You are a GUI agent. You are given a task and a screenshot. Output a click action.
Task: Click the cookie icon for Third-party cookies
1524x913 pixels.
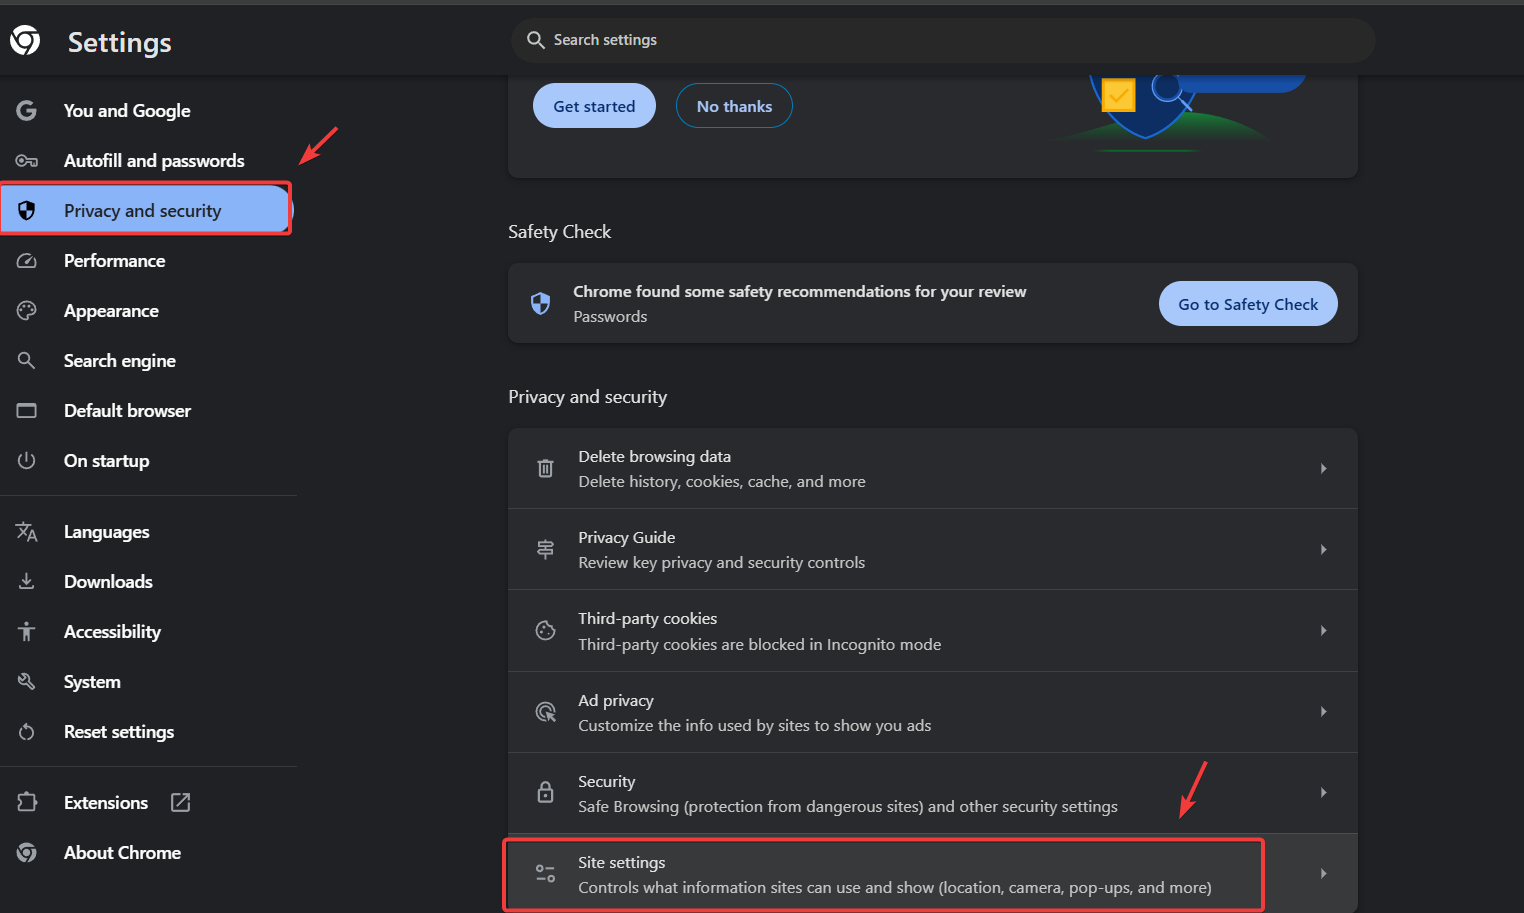coord(545,630)
